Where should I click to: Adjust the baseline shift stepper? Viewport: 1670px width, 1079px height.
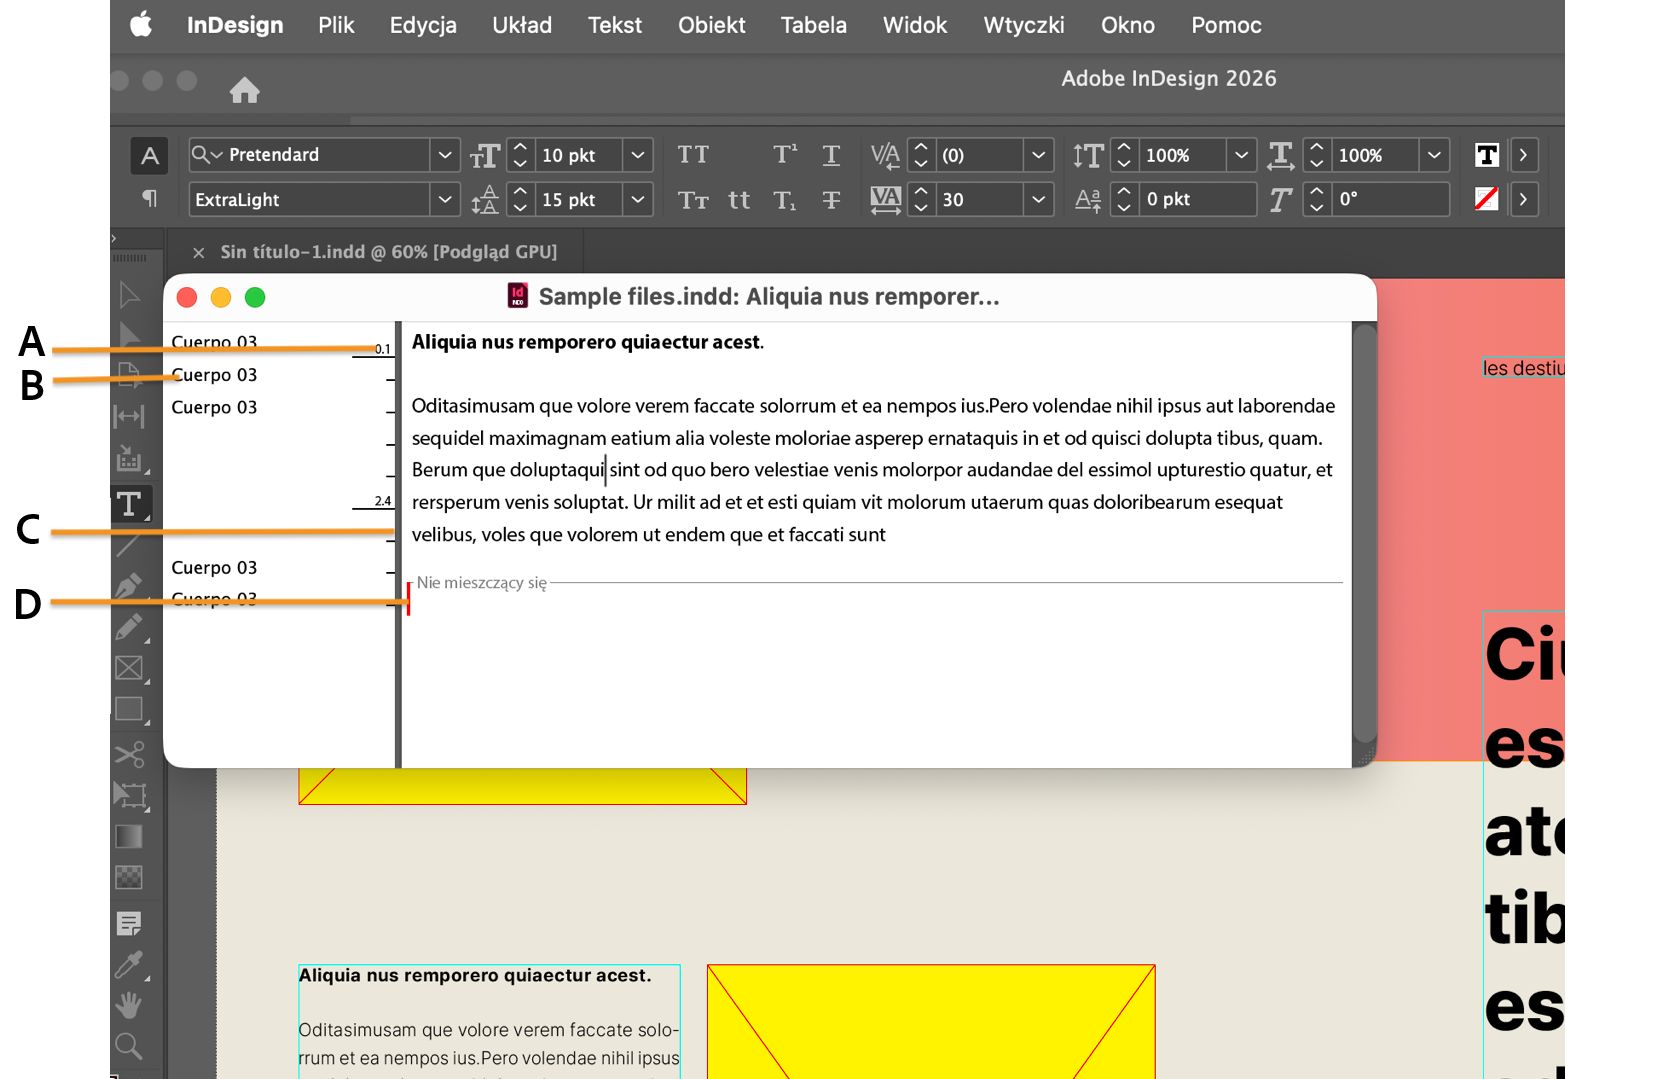pos(1124,199)
